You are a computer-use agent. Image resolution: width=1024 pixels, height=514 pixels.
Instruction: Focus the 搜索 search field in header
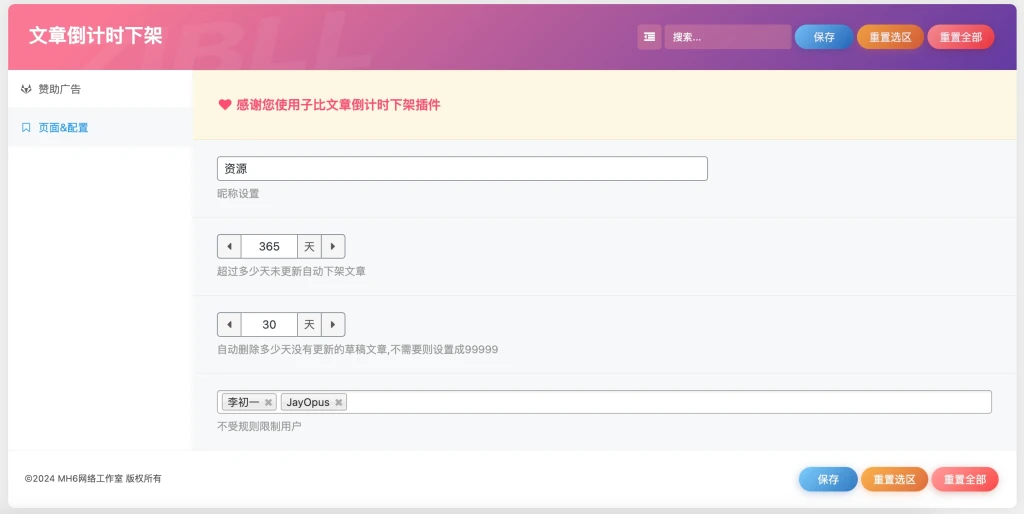727,37
